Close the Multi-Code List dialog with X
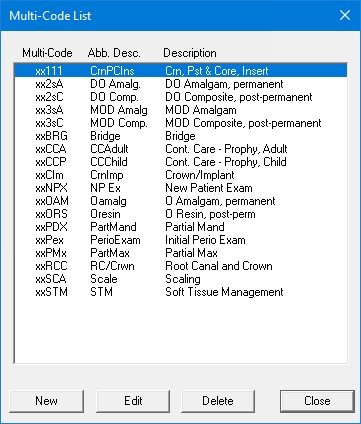 click(345, 15)
